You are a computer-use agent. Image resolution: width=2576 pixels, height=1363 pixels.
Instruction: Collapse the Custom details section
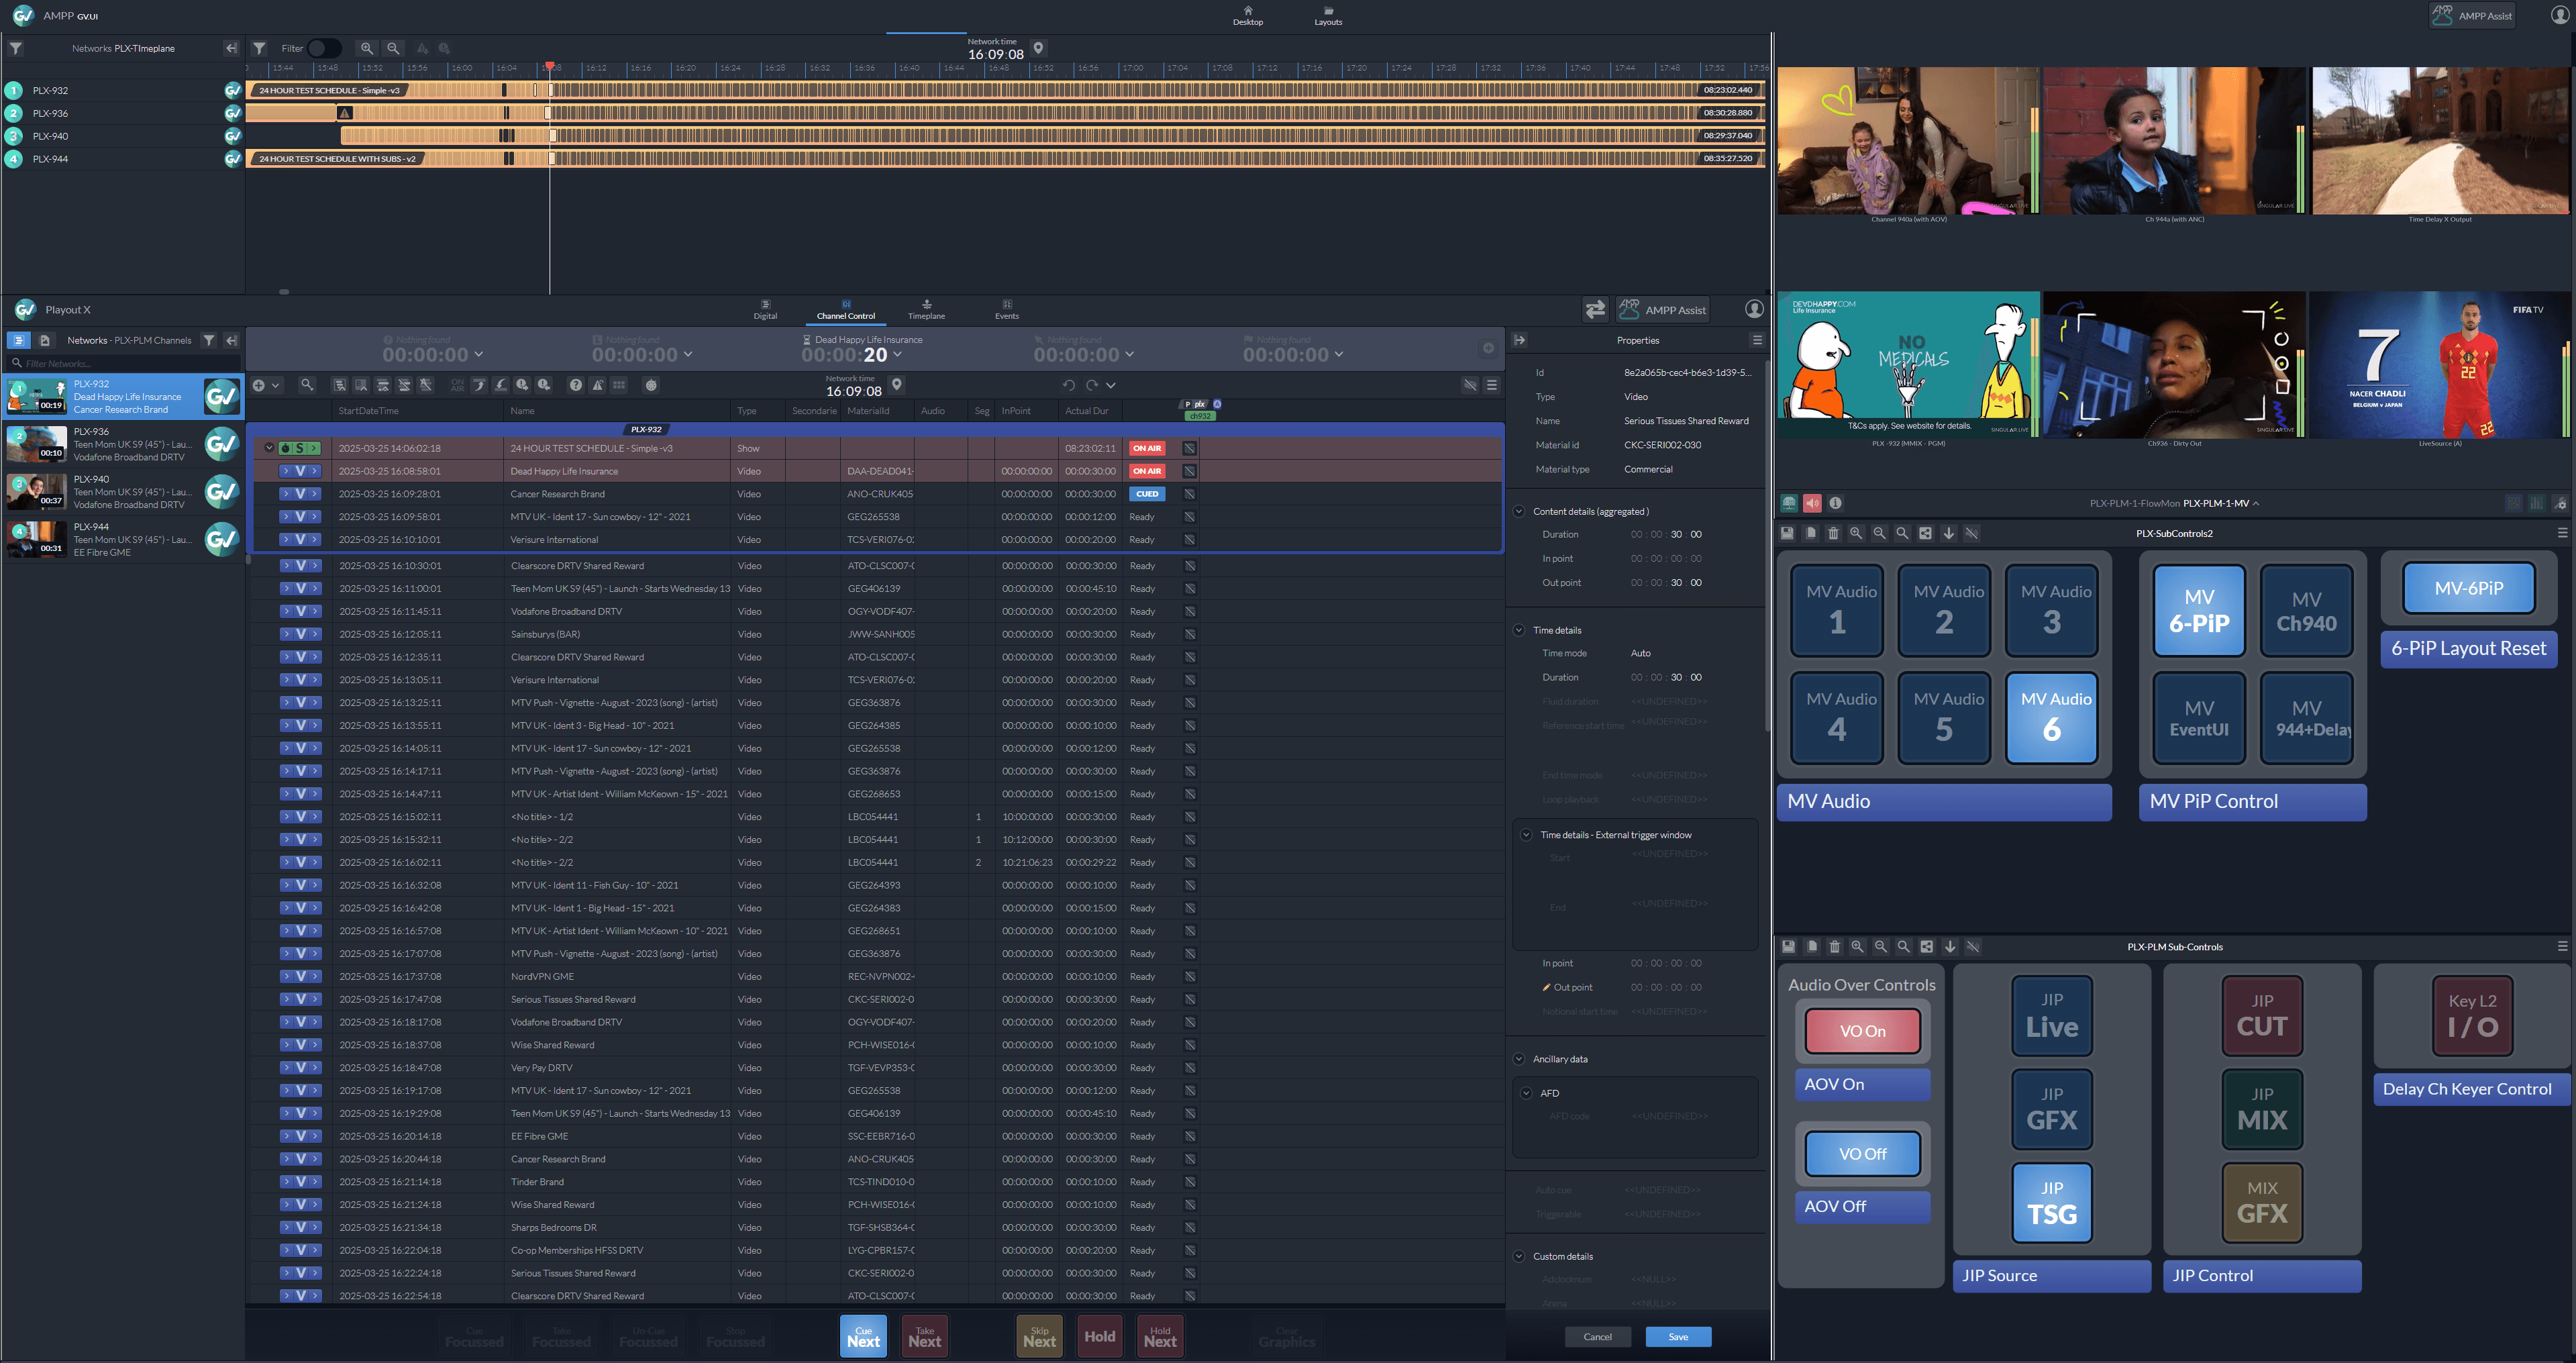[x=1518, y=1256]
